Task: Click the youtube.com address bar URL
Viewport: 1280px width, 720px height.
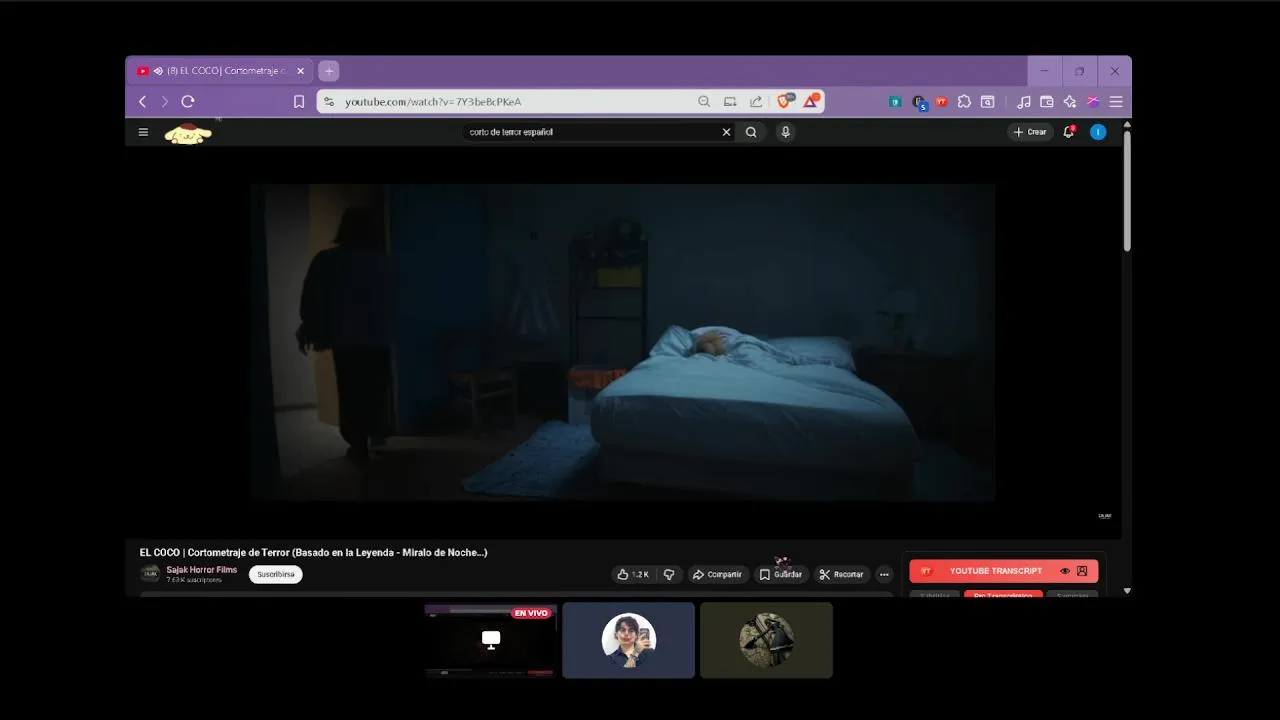Action: pyautogui.click(x=433, y=102)
